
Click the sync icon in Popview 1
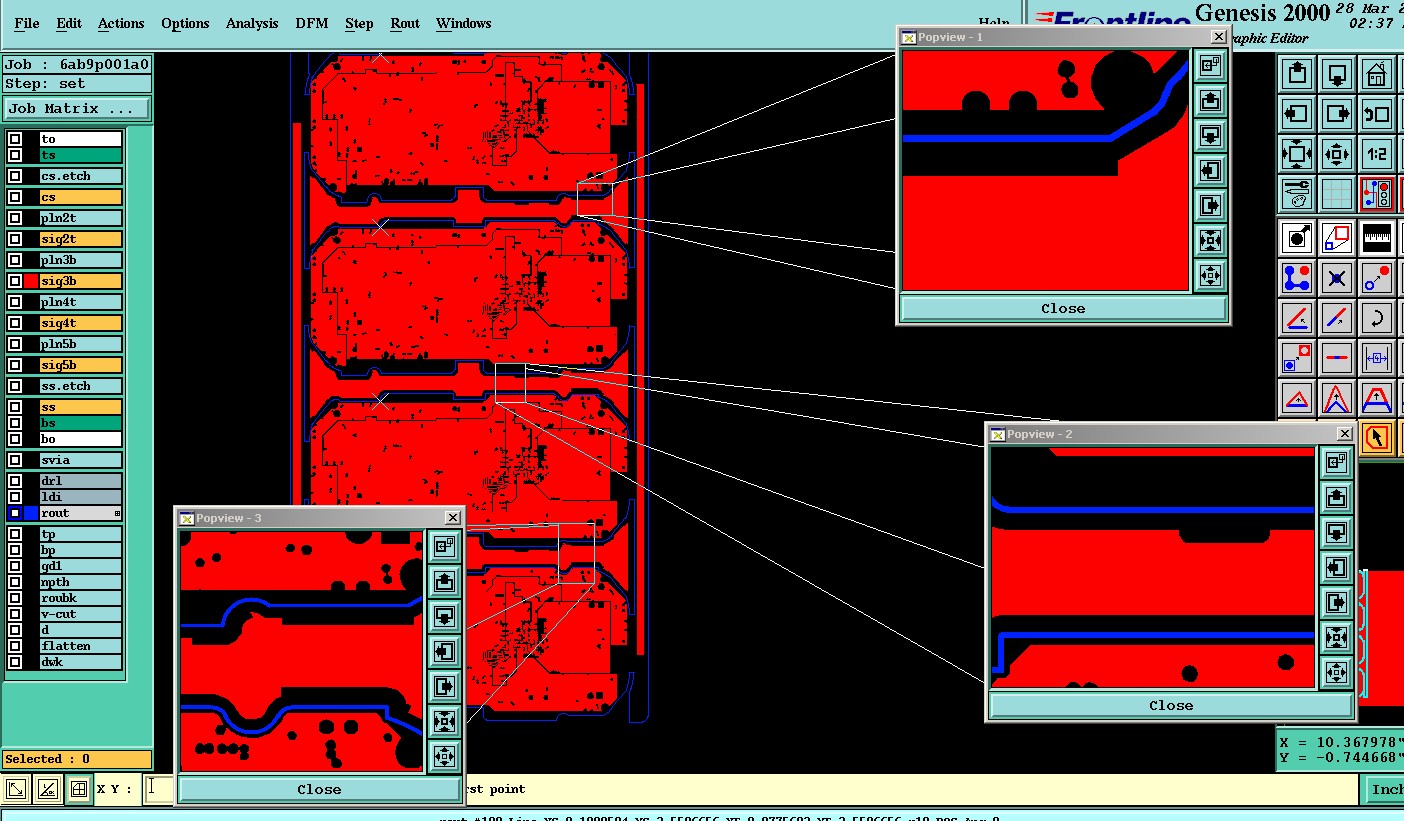point(1210,66)
